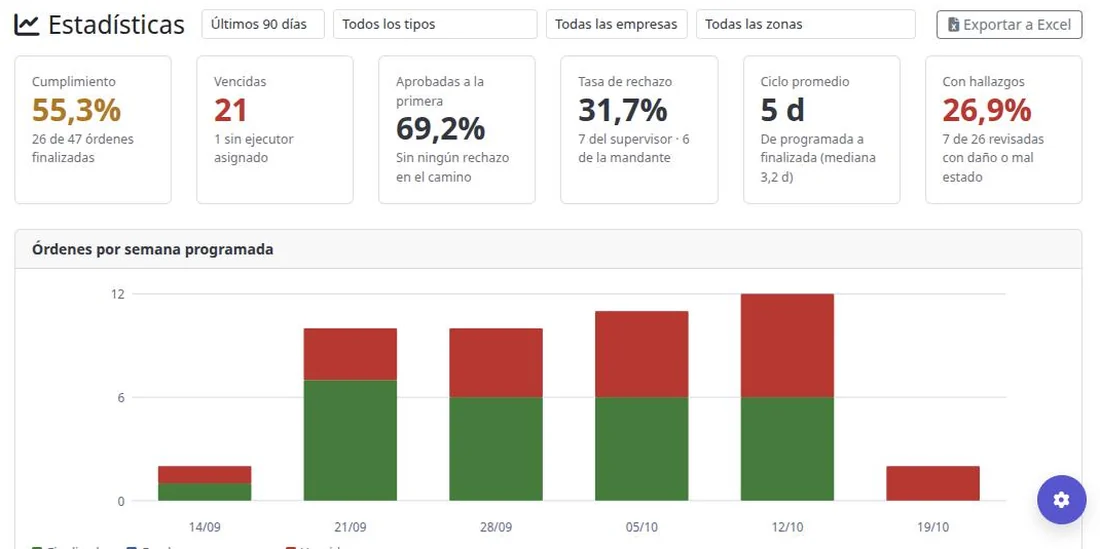Click the red 19/10 bar
This screenshot has height=549, width=1100.
[x=933, y=483]
